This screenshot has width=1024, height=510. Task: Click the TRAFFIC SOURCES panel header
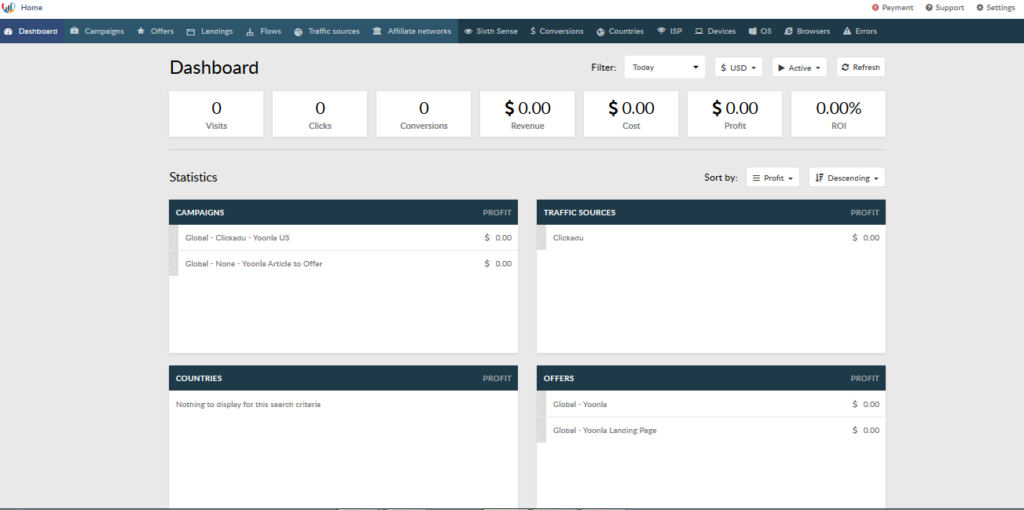(x=711, y=212)
